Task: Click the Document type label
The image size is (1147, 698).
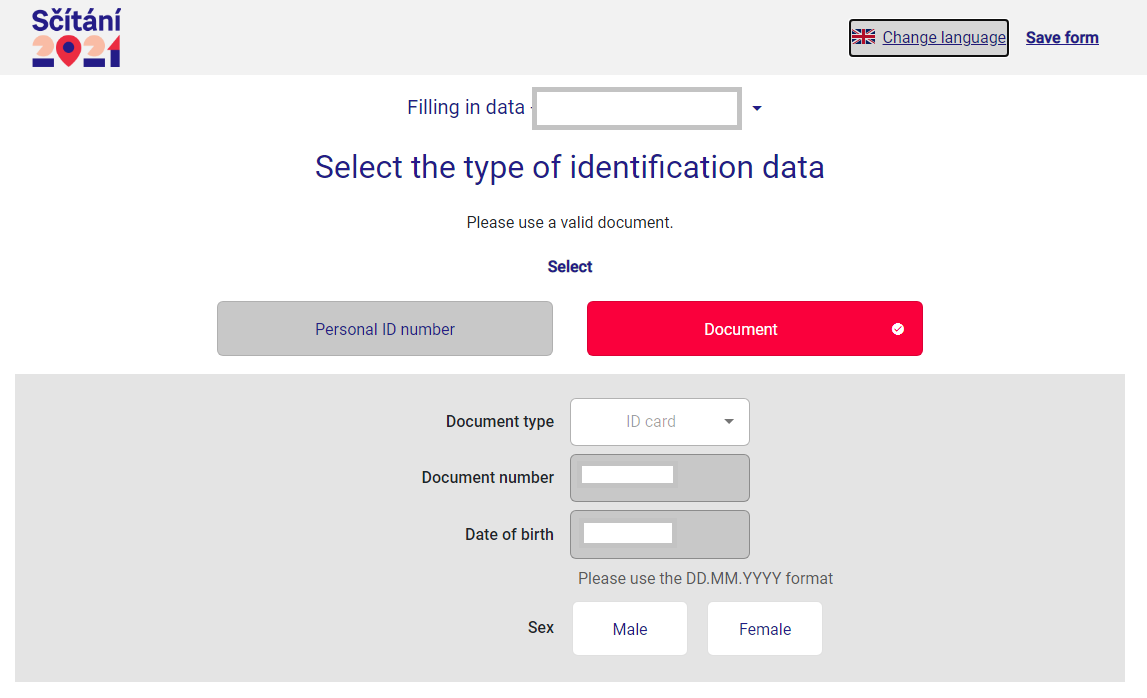Action: (x=500, y=422)
